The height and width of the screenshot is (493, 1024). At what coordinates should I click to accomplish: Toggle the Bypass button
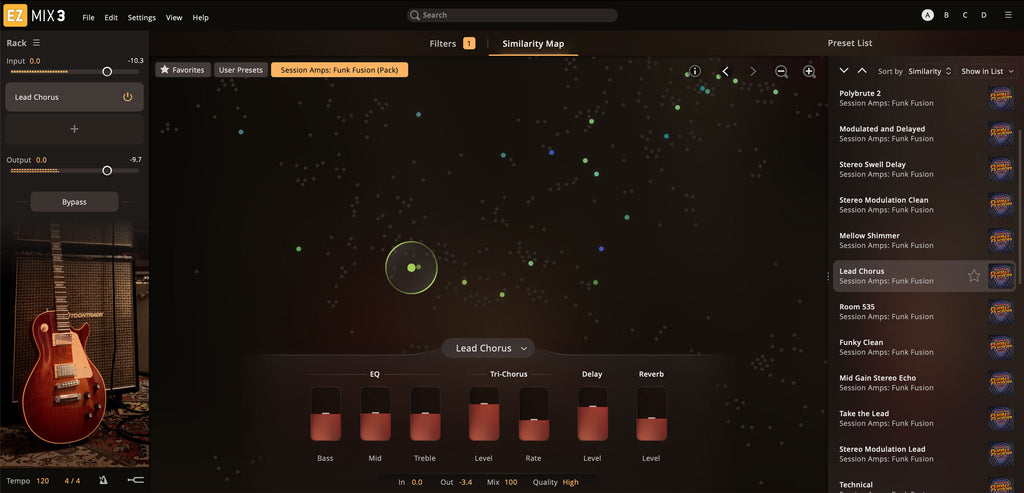click(x=74, y=202)
